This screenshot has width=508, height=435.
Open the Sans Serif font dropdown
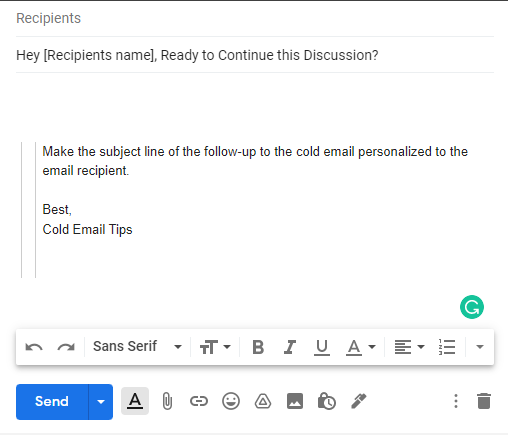[137, 346]
